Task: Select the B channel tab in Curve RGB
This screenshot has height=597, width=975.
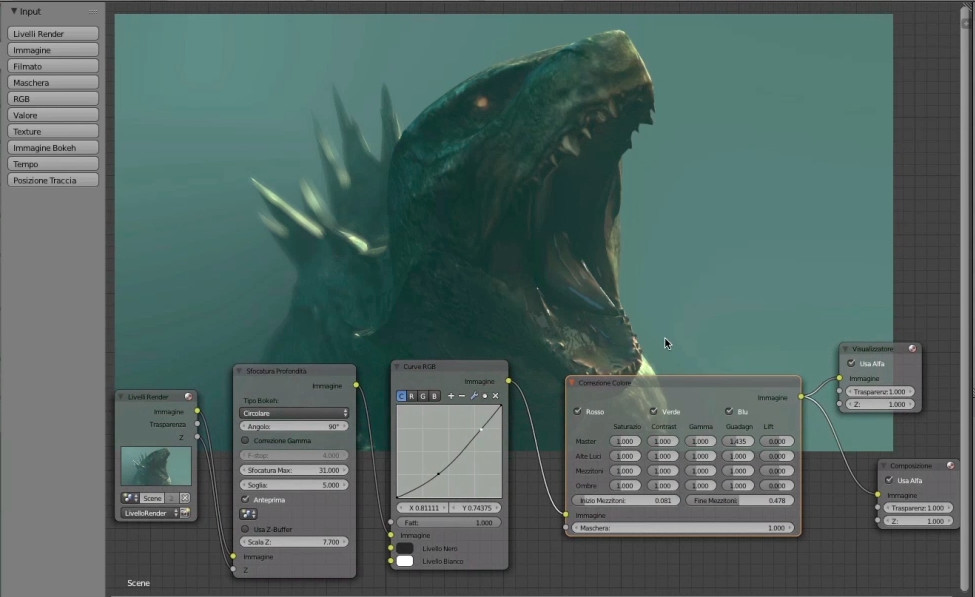Action: click(434, 396)
